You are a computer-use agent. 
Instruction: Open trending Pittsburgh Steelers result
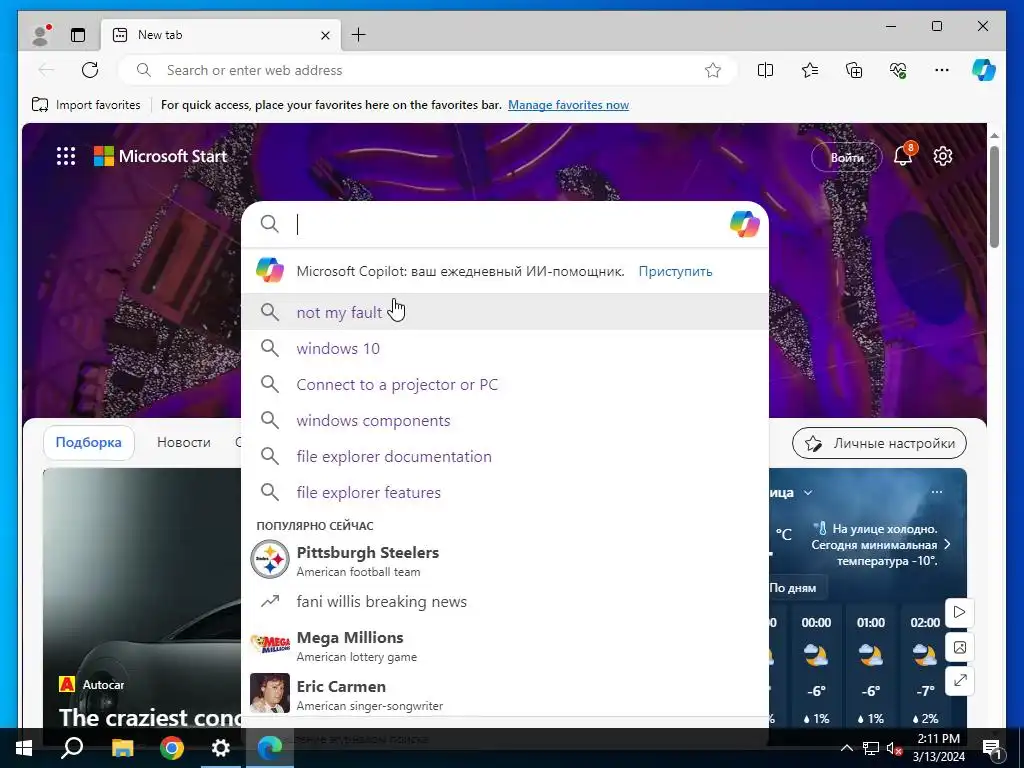(505, 560)
